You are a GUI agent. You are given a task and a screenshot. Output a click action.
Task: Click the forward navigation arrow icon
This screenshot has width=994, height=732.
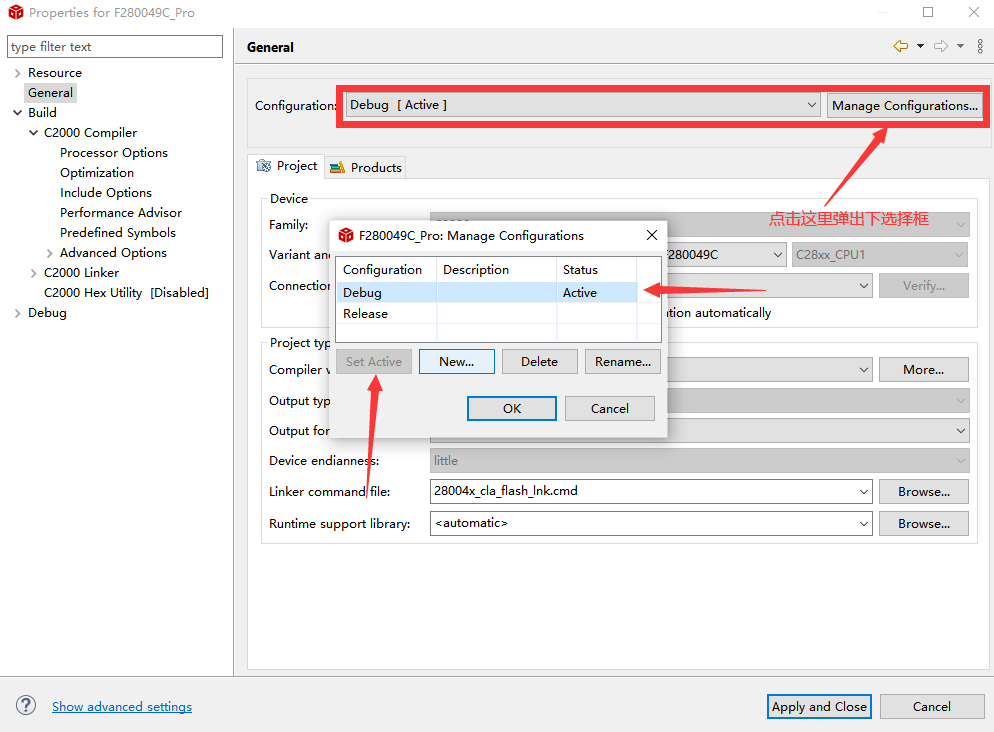(941, 46)
